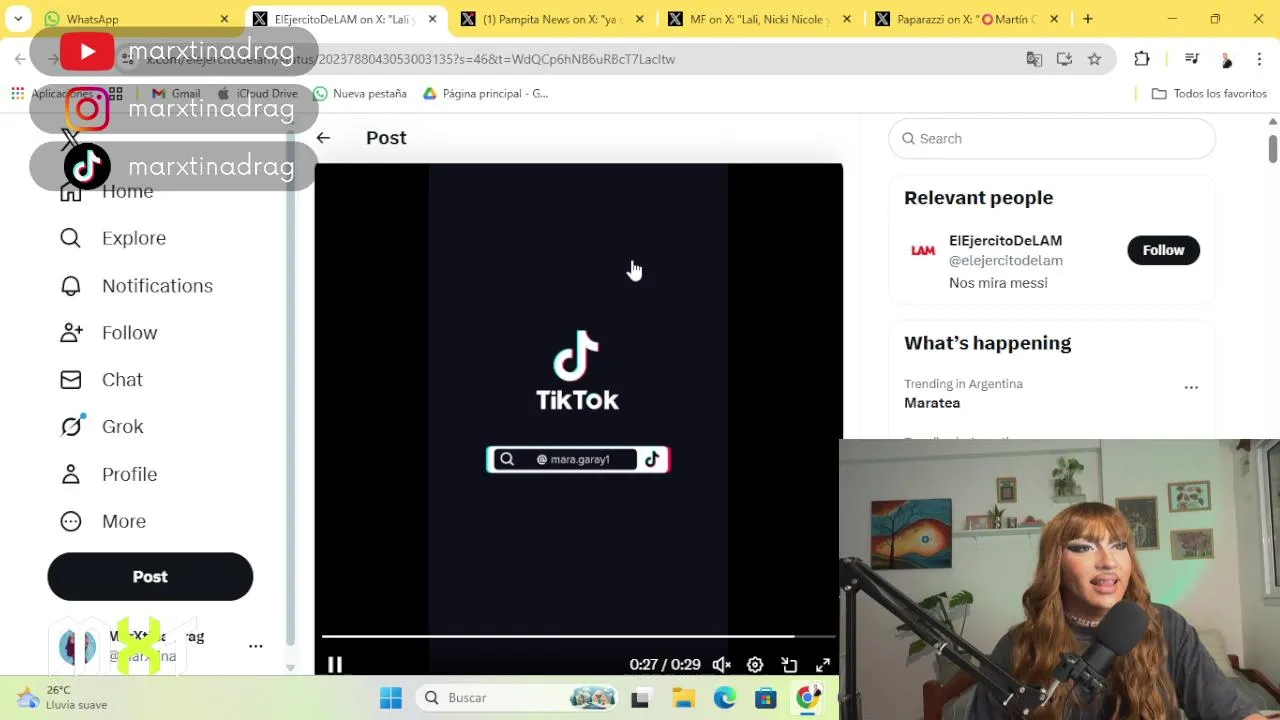
Task: Focus the X Search field
Action: coord(1052,139)
